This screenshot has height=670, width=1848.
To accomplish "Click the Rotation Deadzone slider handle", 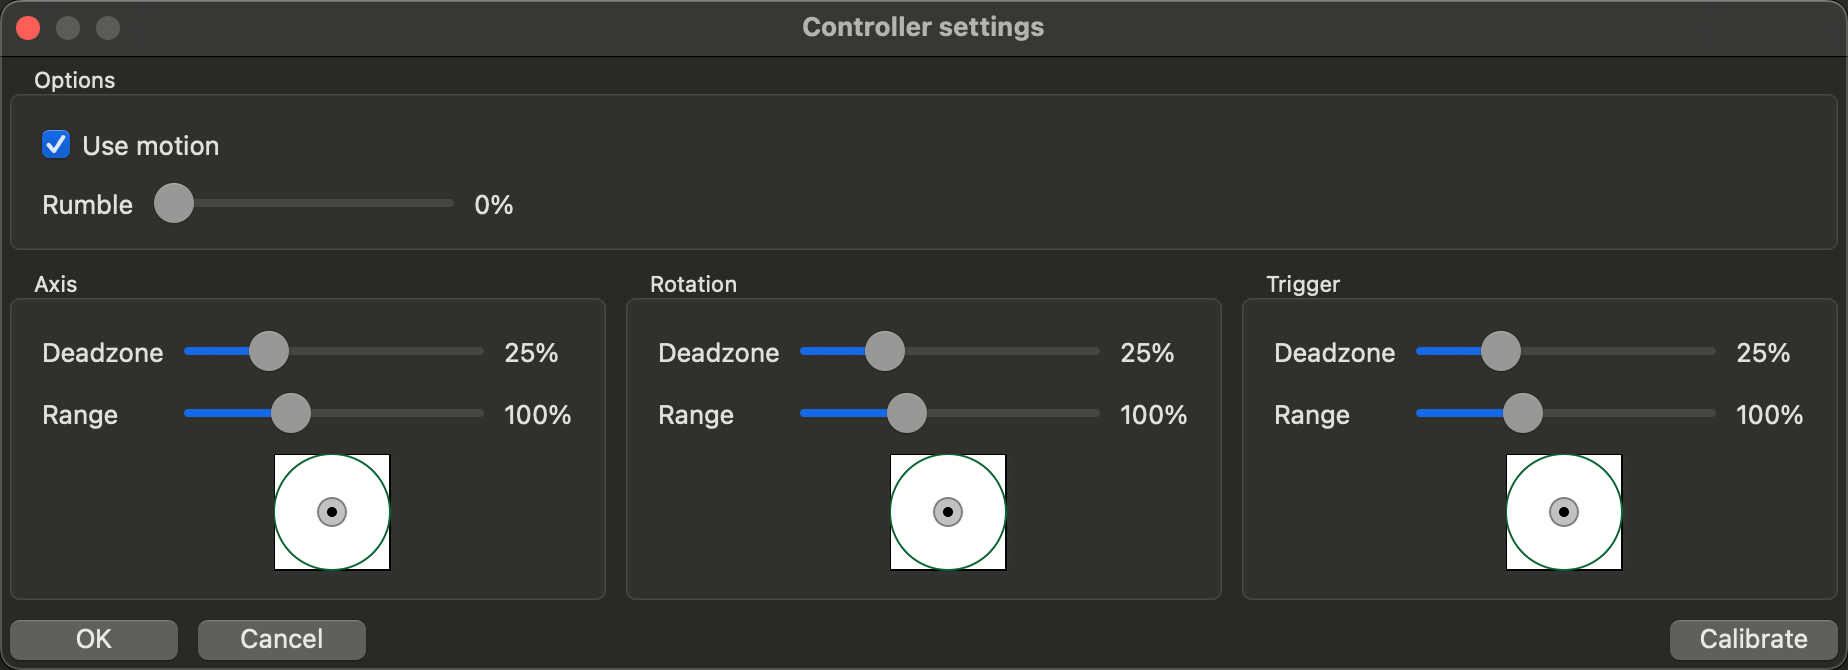I will (884, 351).
